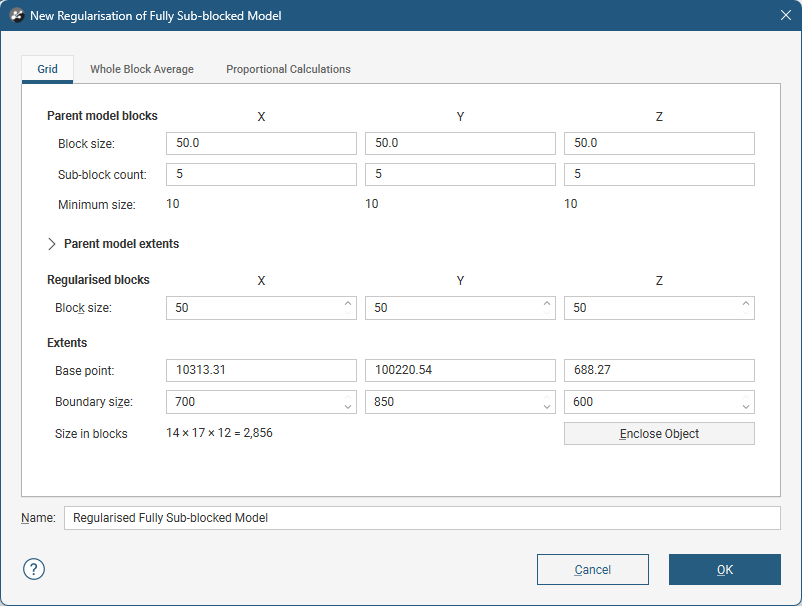
Task: Click the Leapfrog app icon in title bar
Action: pyautogui.click(x=16, y=15)
